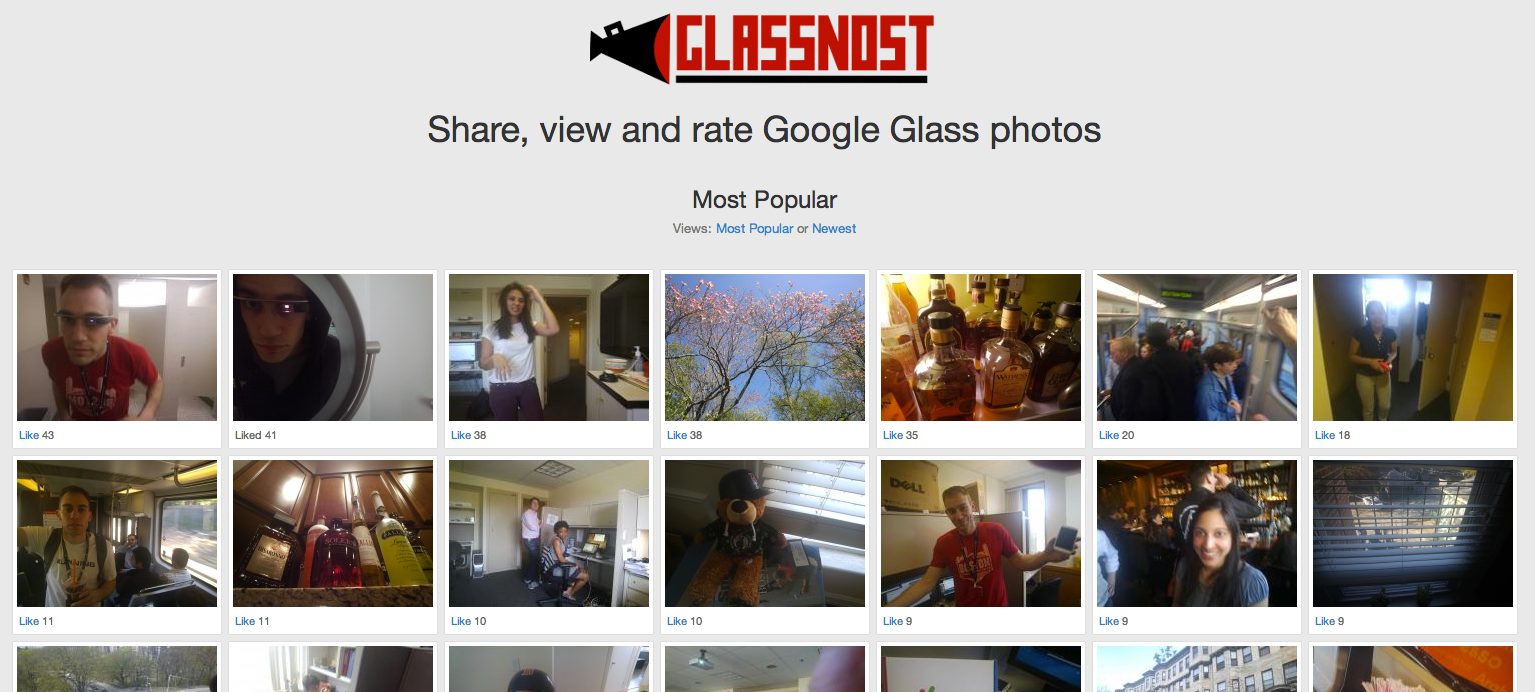
Task: Like the photo with 43 likes
Action: coord(29,436)
